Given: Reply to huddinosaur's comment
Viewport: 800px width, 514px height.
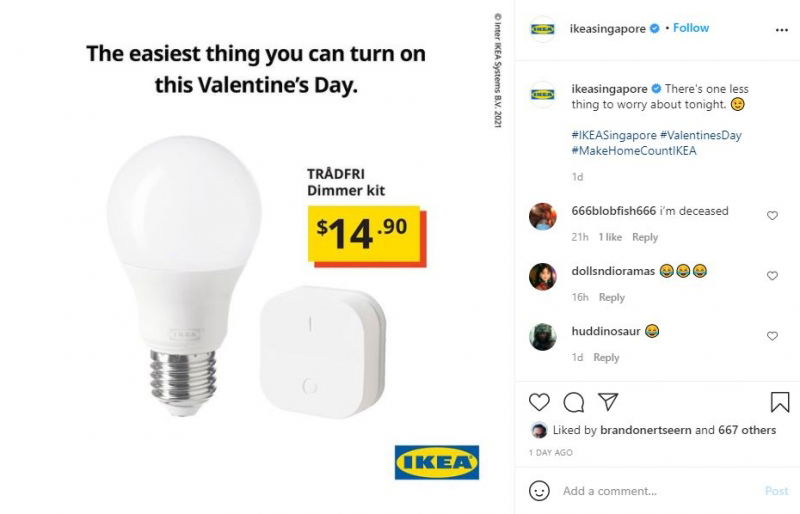Looking at the screenshot, I should 606,358.
